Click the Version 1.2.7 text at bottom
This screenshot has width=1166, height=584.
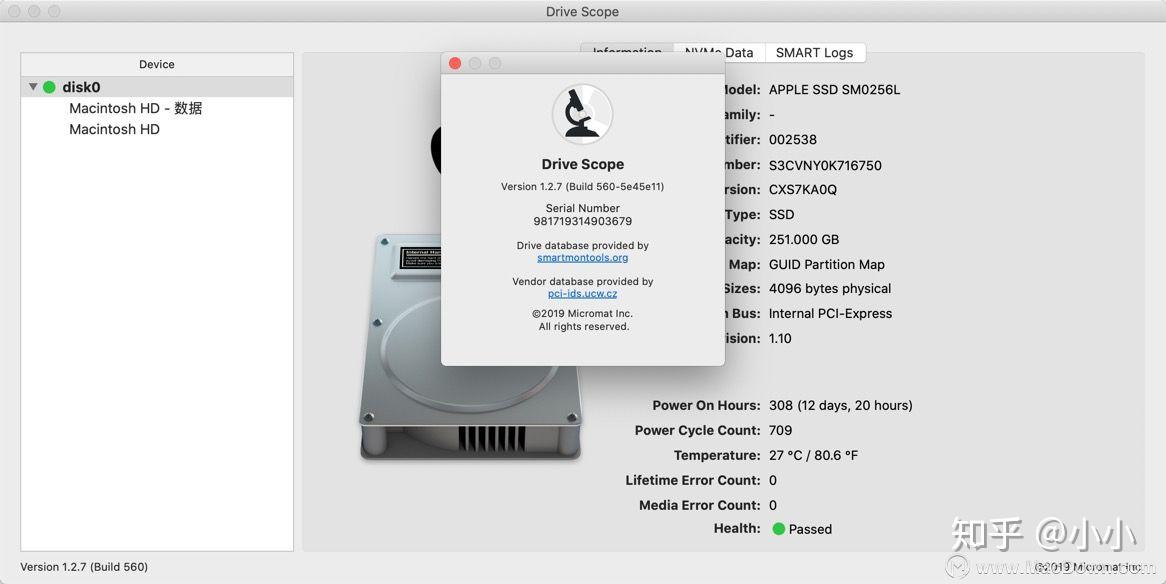point(84,566)
